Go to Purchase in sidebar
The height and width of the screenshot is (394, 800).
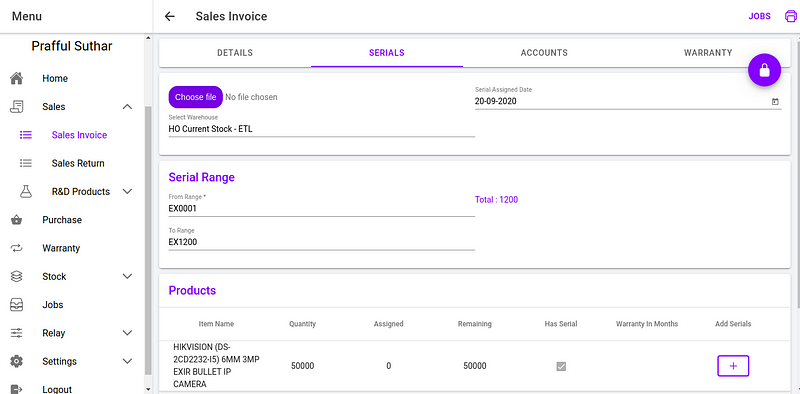coord(62,220)
